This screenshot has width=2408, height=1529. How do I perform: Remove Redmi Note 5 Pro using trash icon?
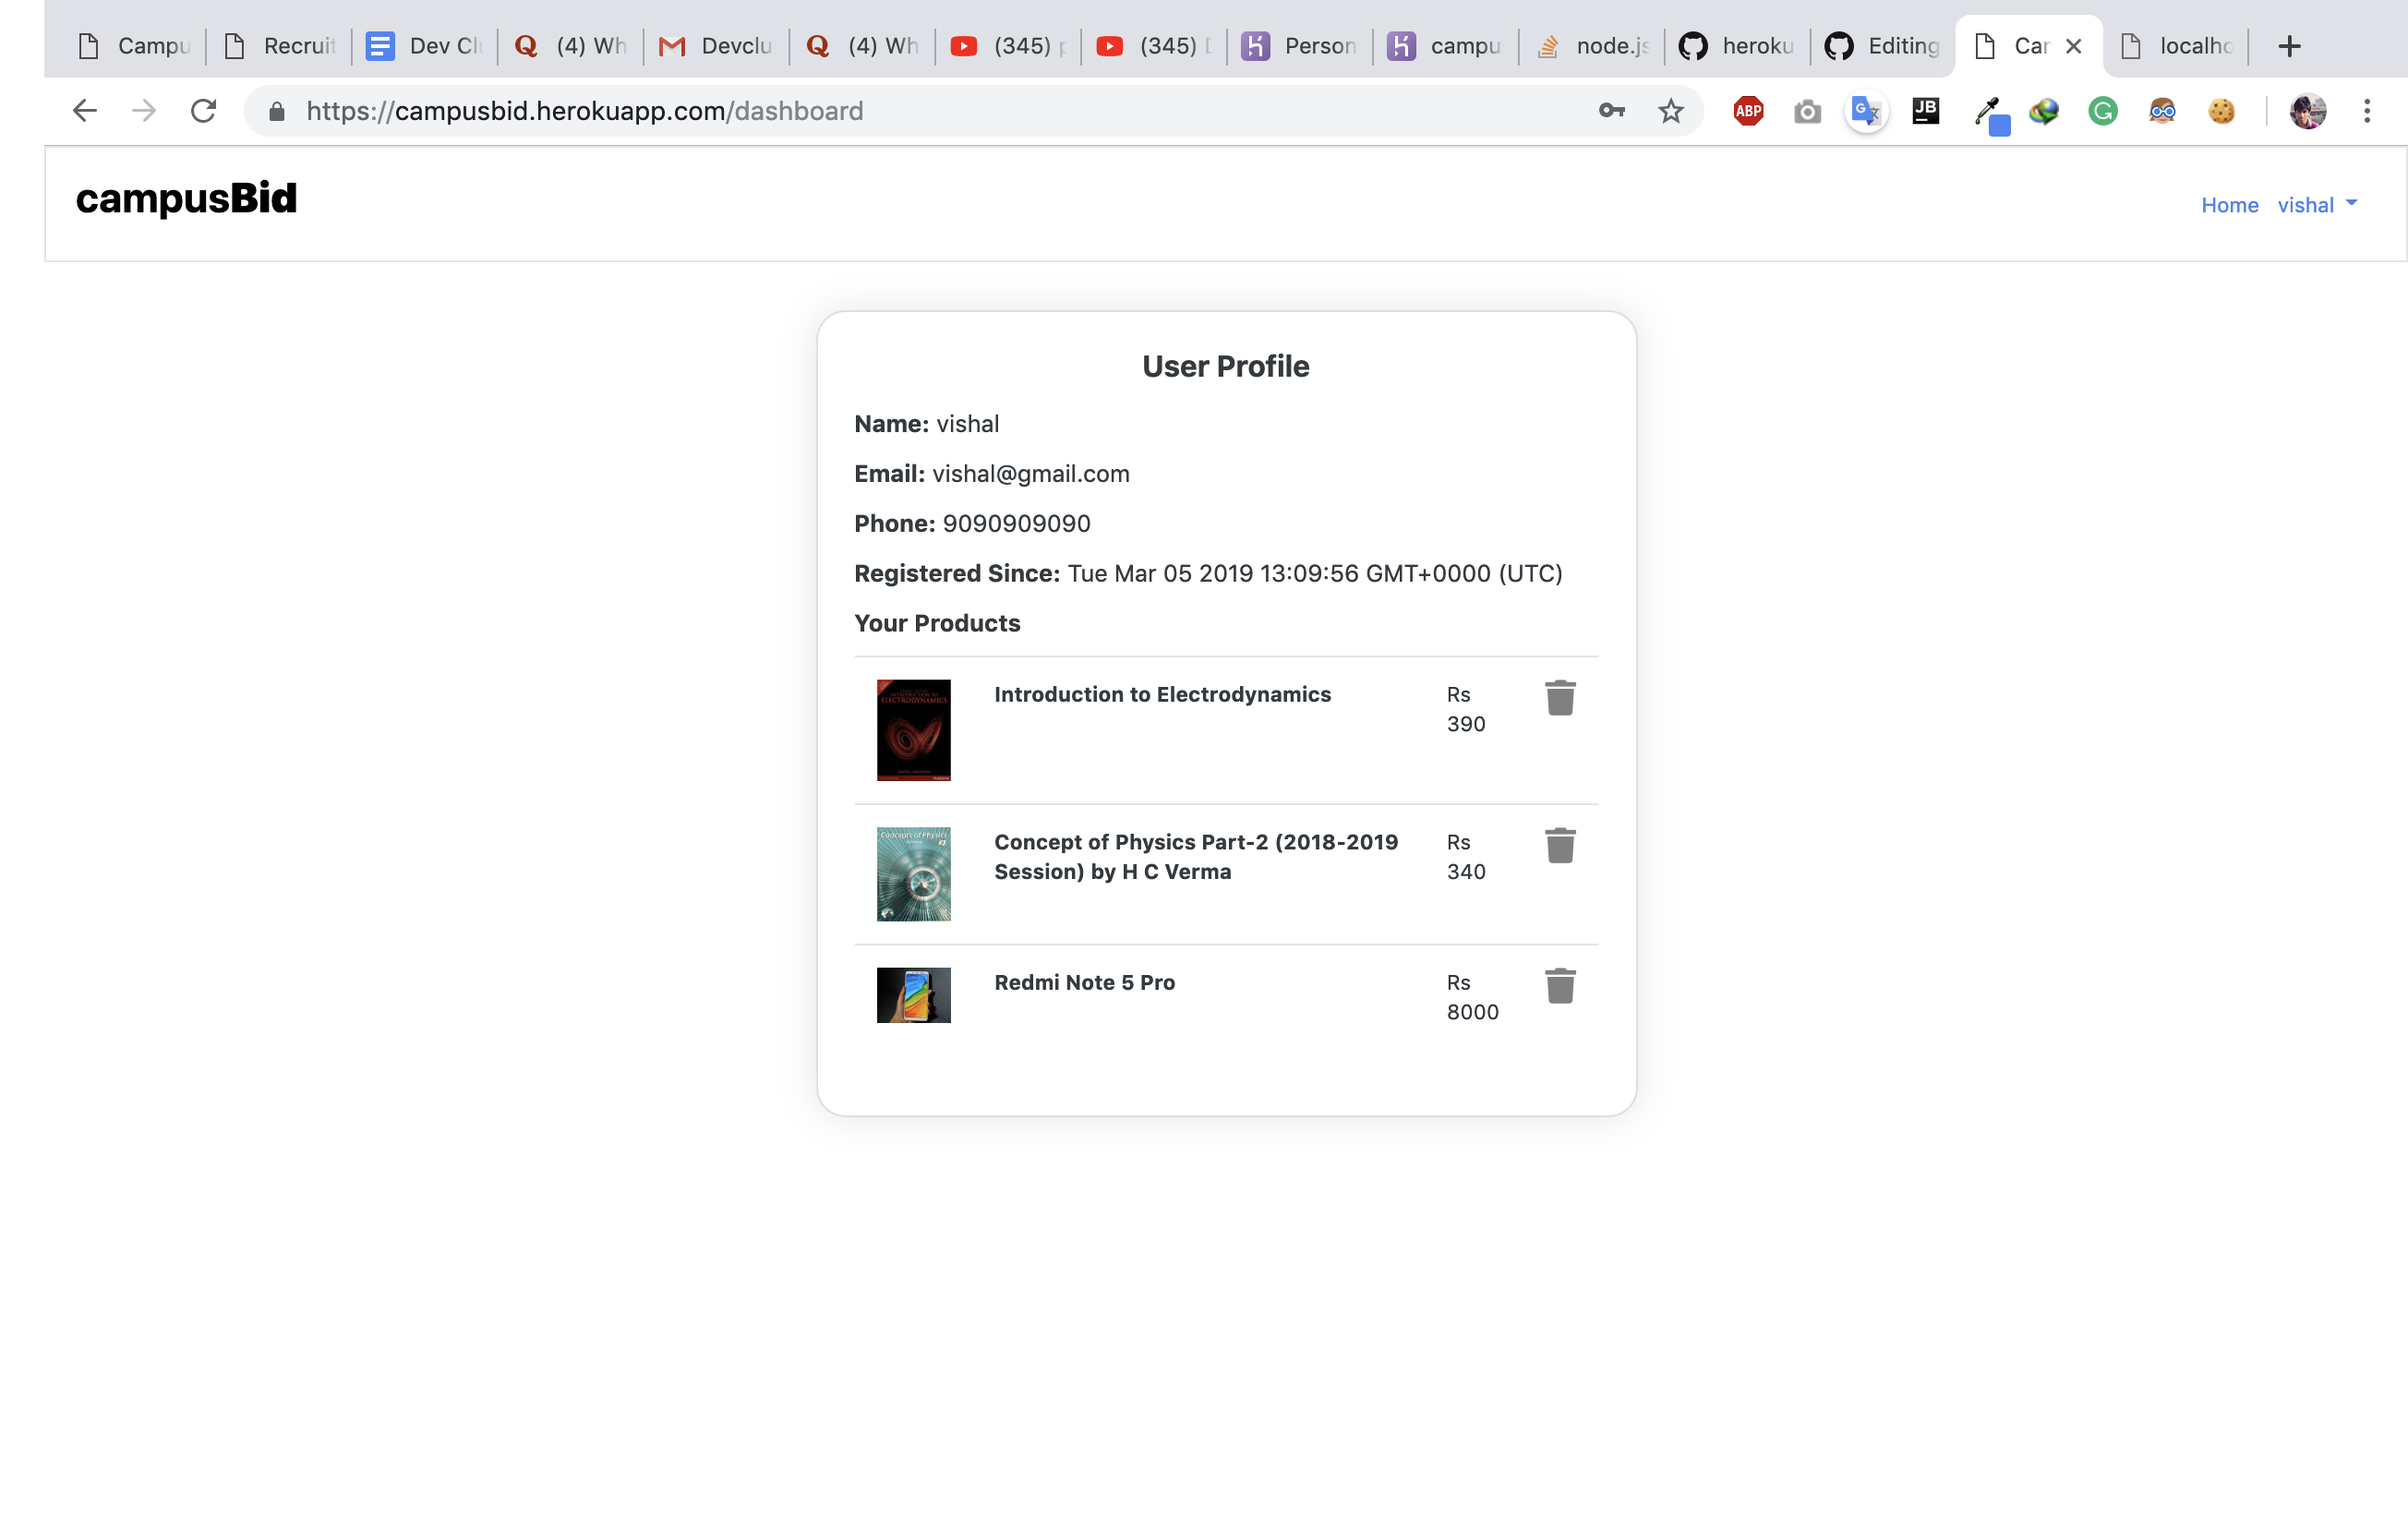(1560, 986)
